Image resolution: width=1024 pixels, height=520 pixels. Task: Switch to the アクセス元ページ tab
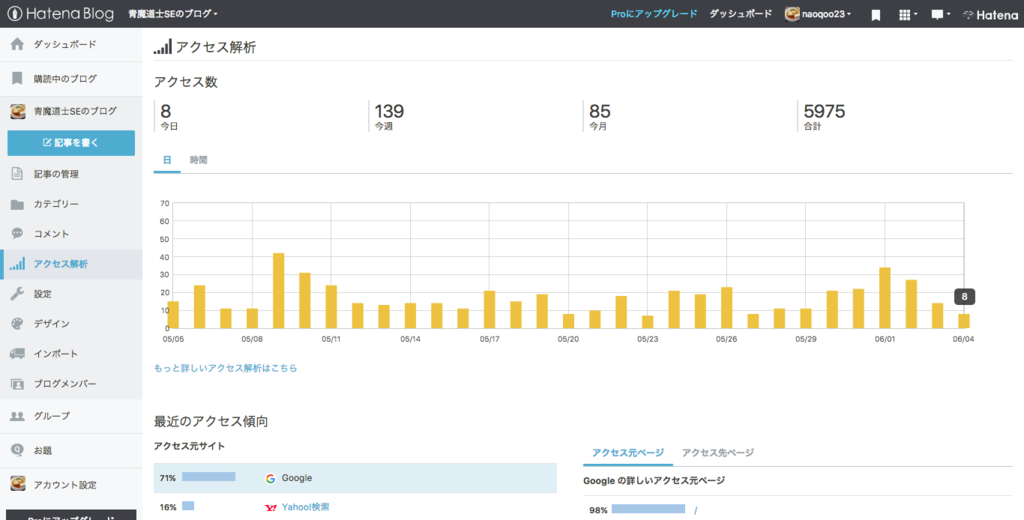[628, 453]
